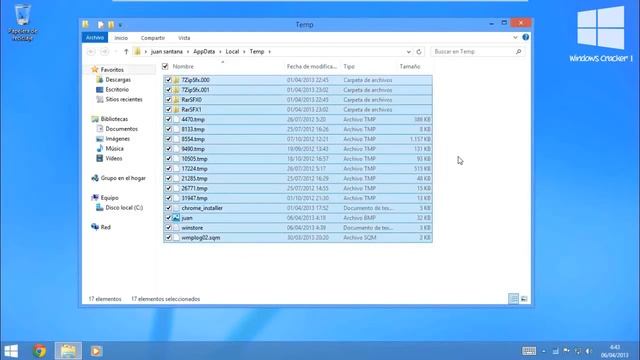Open the Compartir ribbon tab
This screenshot has height=360, width=640.
pos(153,38)
